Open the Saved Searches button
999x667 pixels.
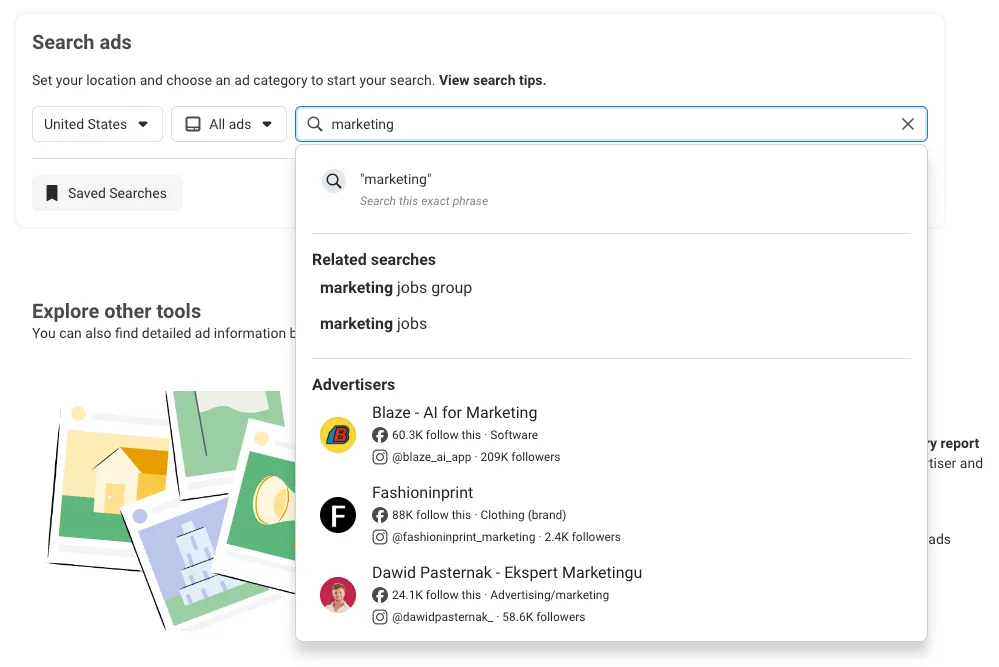click(x=107, y=193)
